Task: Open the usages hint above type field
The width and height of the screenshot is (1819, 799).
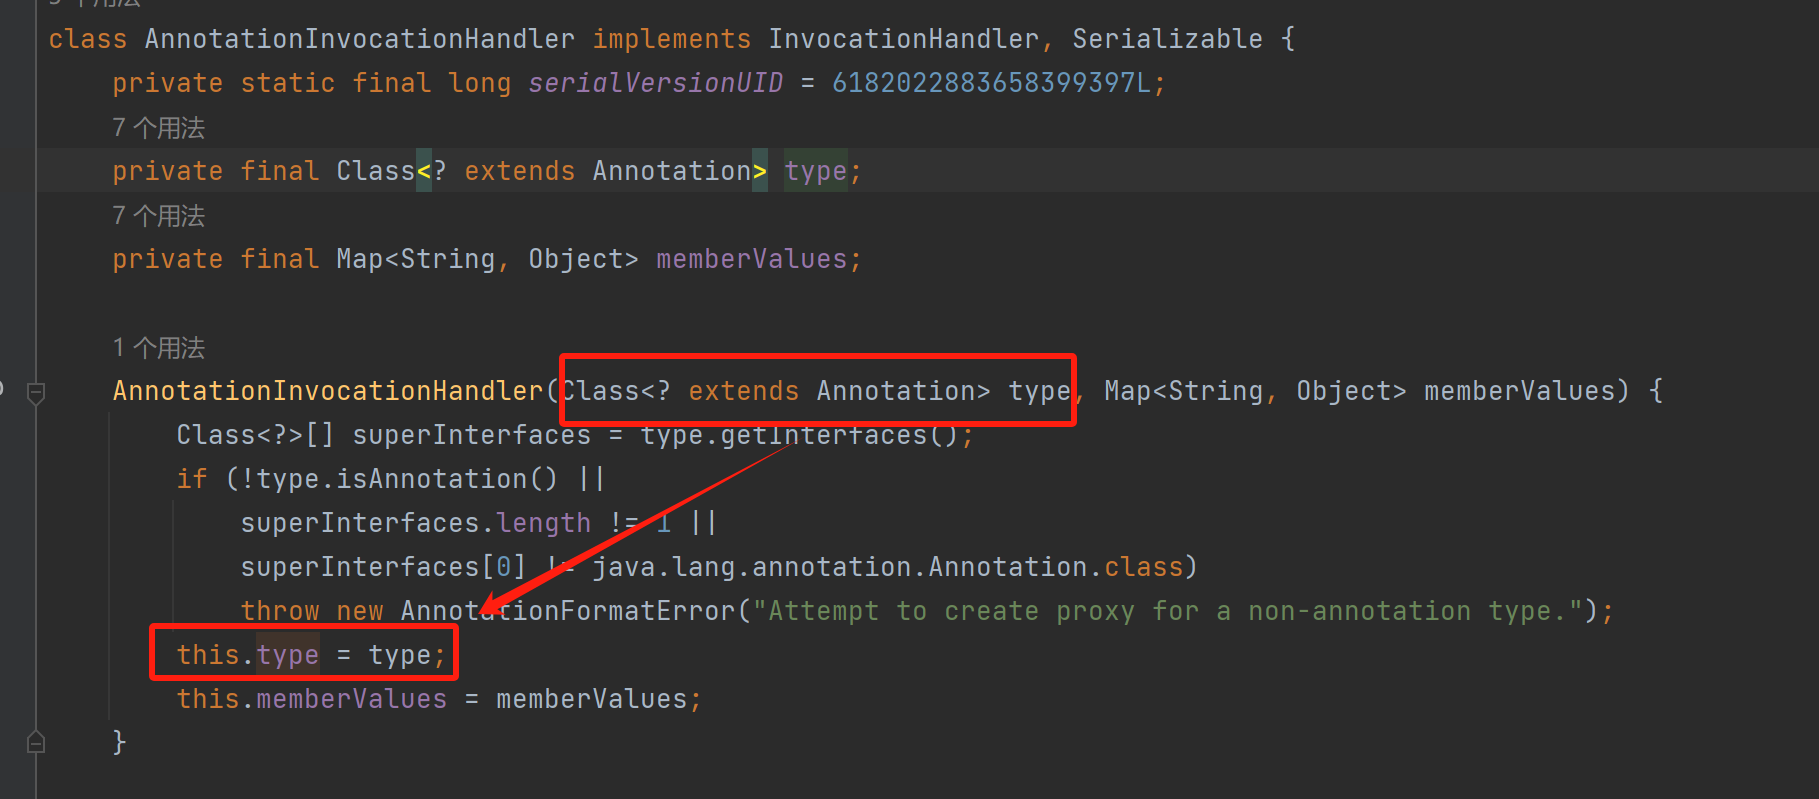Action: [158, 128]
